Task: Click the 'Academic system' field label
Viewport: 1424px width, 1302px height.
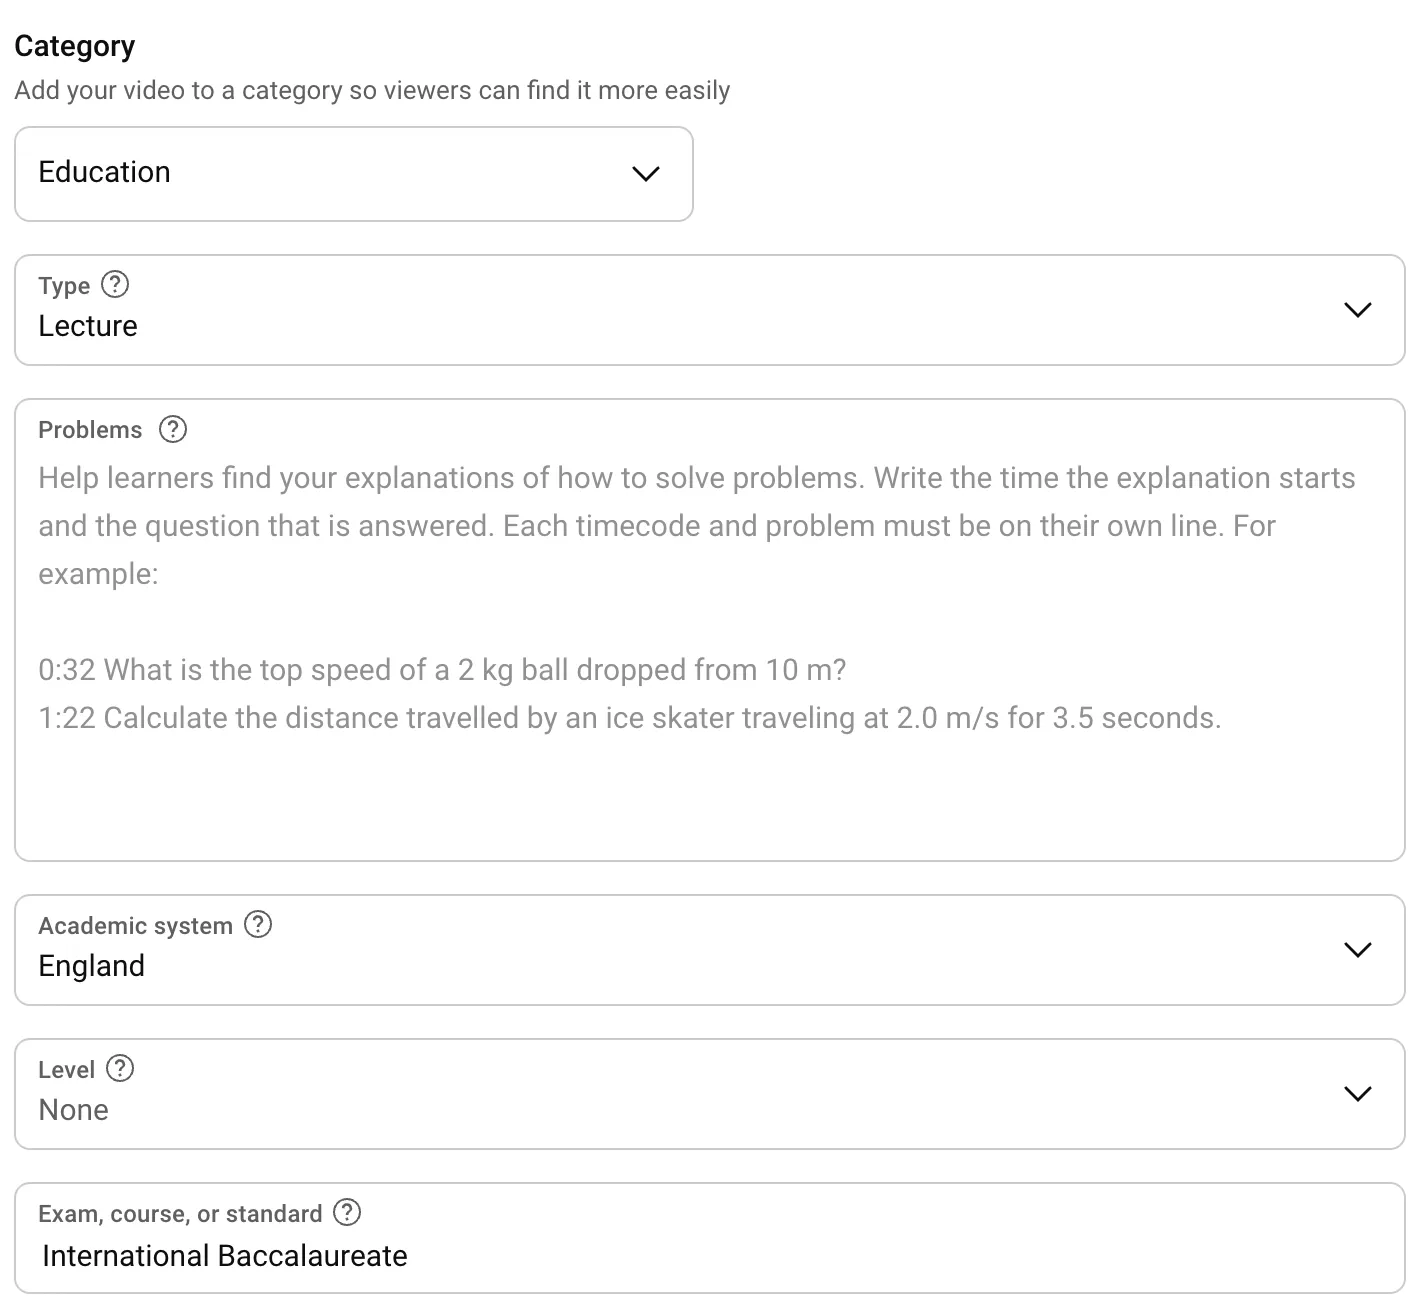Action: 135,926
